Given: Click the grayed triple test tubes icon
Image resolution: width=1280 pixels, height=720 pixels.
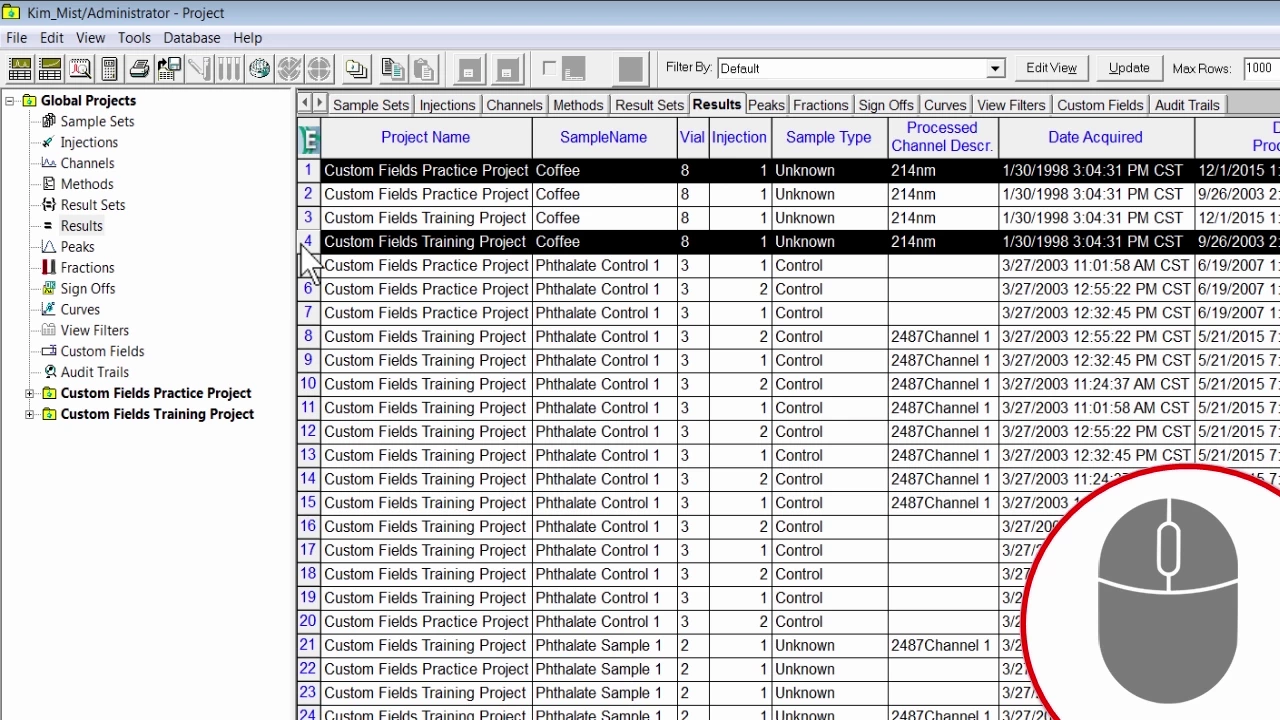Looking at the screenshot, I should (x=229, y=69).
